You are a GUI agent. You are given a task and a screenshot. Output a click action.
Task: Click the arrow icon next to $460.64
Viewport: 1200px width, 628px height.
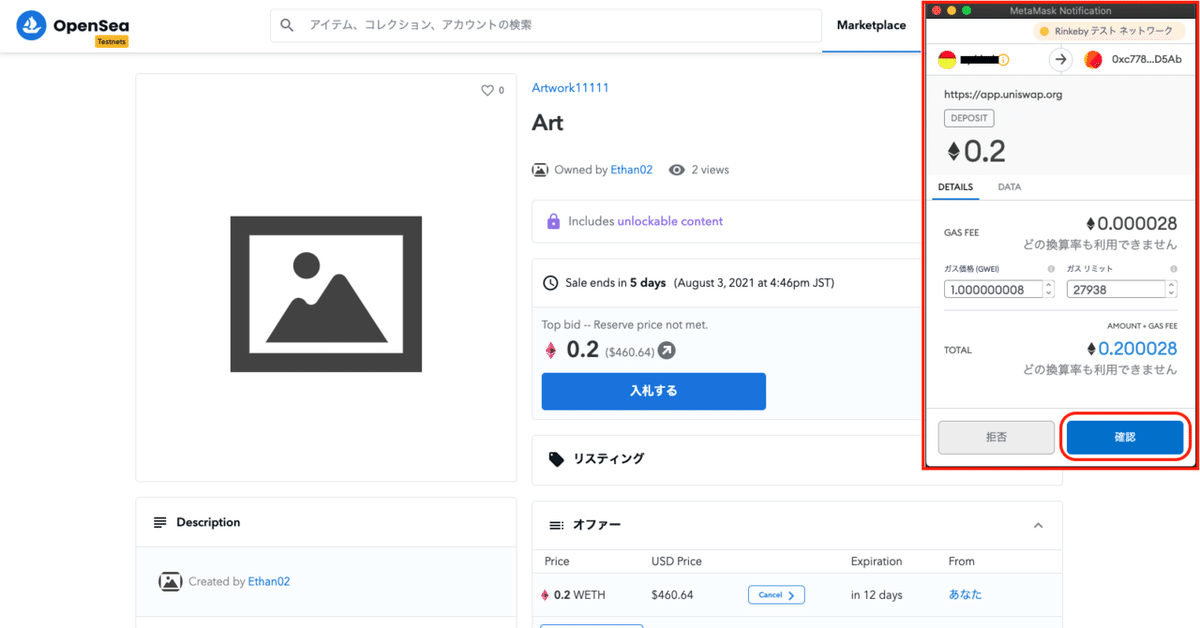point(665,351)
